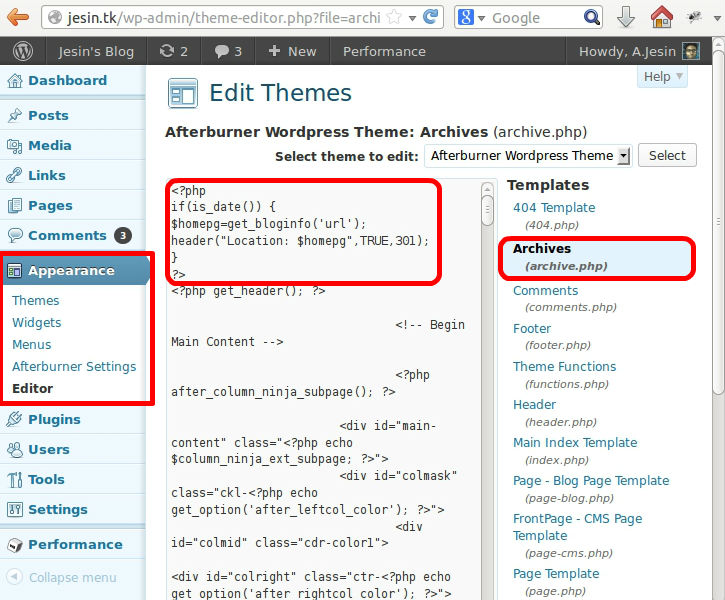Open the Performance admin bar menu
Viewport: 725px width, 600px height.
point(384,51)
